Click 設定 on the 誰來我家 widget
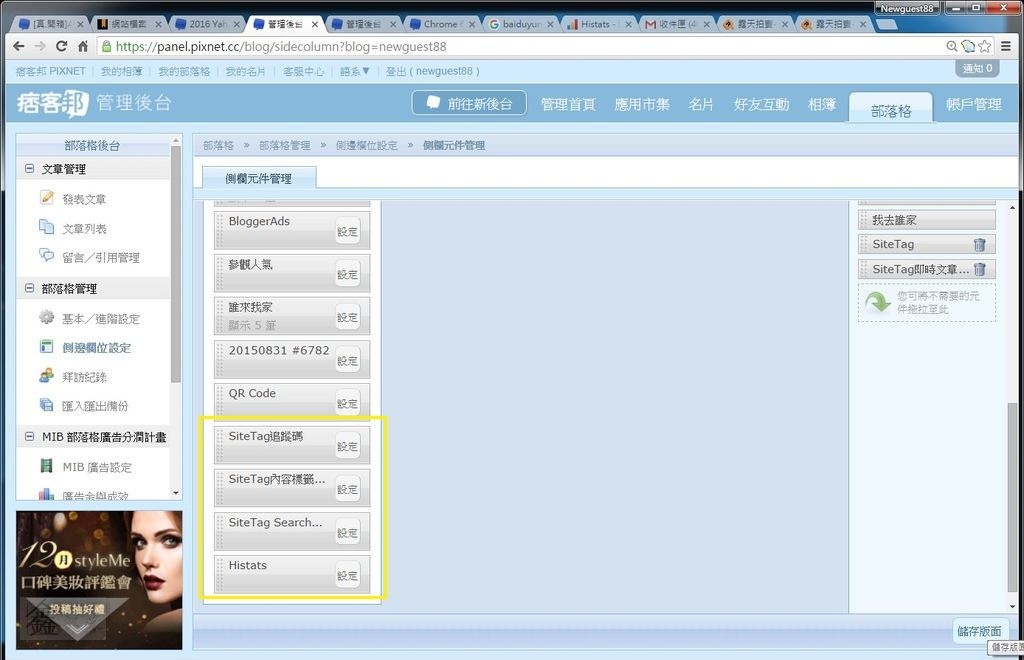This screenshot has width=1024, height=660. pos(347,318)
